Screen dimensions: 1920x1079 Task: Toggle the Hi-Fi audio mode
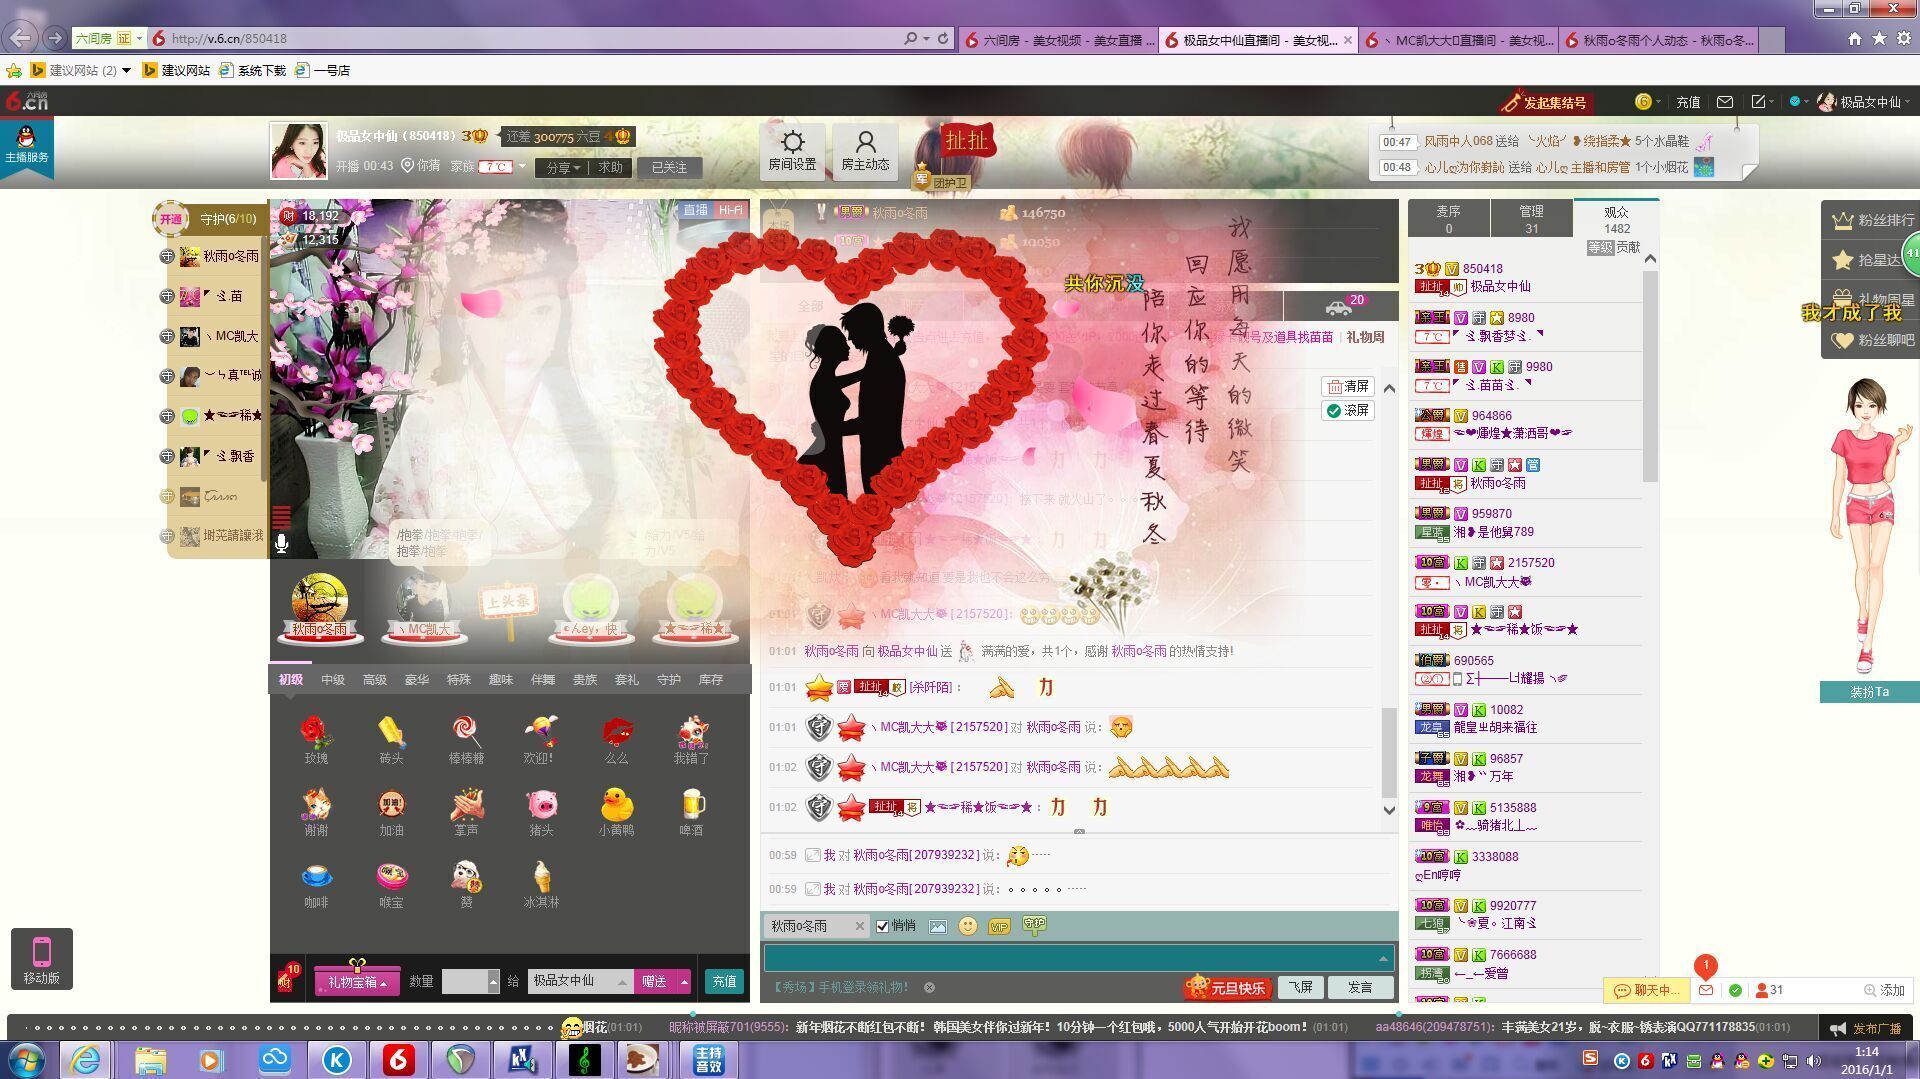(730, 210)
